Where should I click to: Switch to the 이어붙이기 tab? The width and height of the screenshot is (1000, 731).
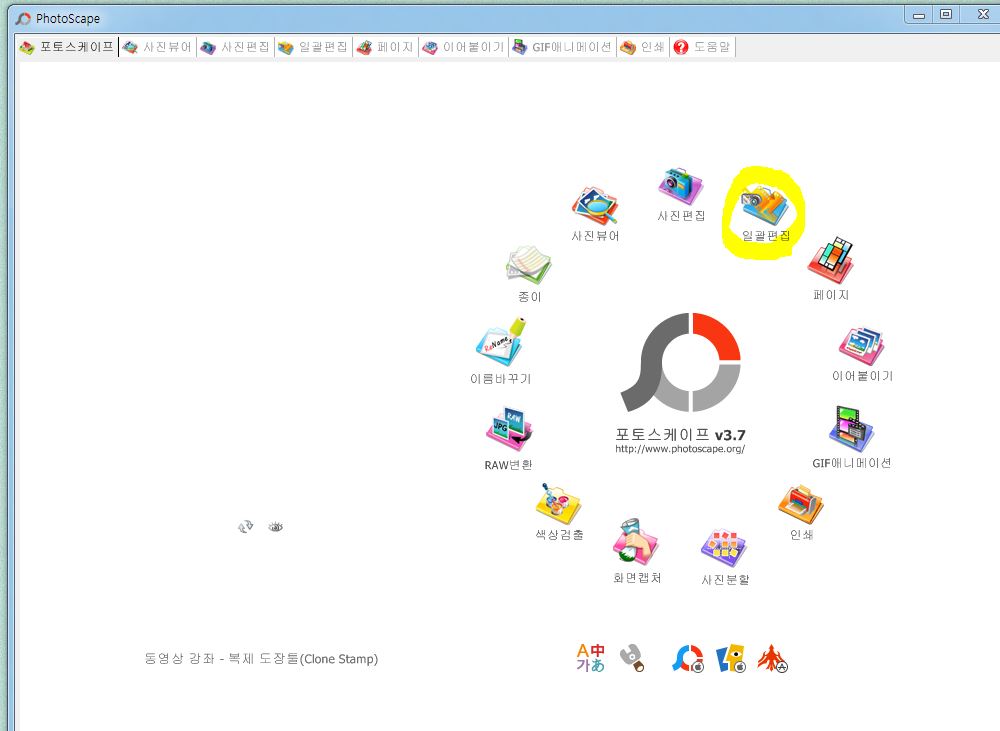464,47
